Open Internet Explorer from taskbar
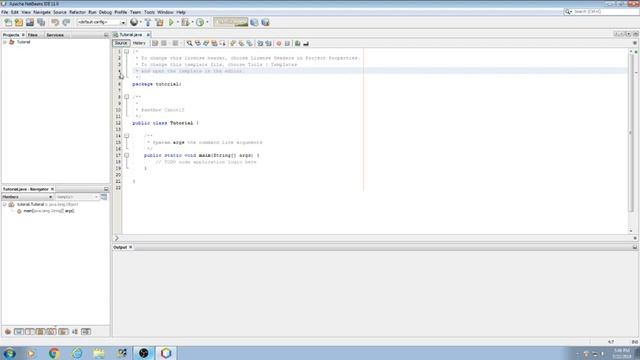This screenshot has width=640, height=360. pyautogui.click(x=77, y=353)
